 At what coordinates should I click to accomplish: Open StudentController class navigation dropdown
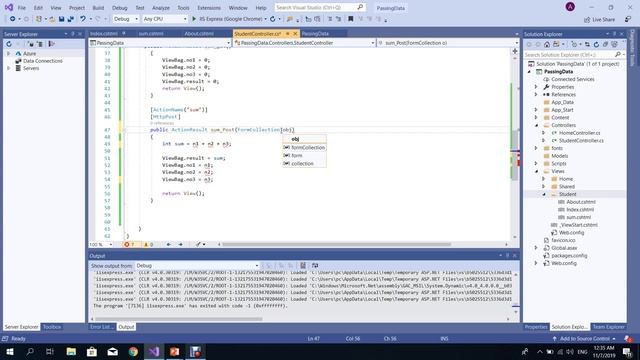[x=304, y=43]
